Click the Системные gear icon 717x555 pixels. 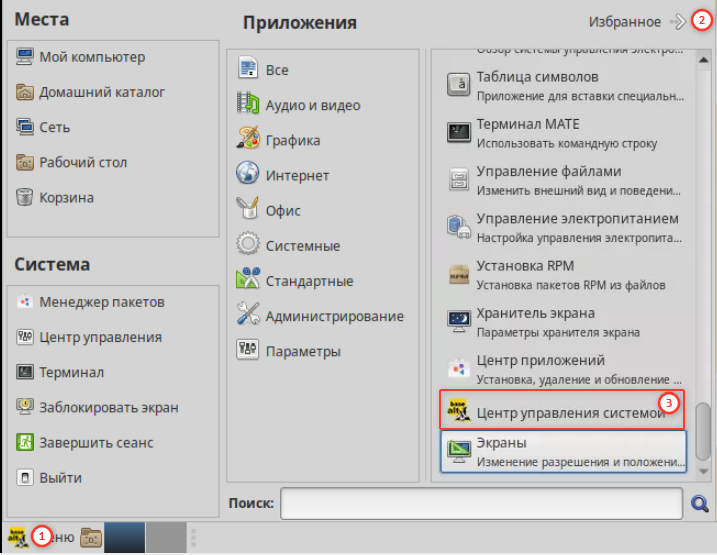[248, 245]
